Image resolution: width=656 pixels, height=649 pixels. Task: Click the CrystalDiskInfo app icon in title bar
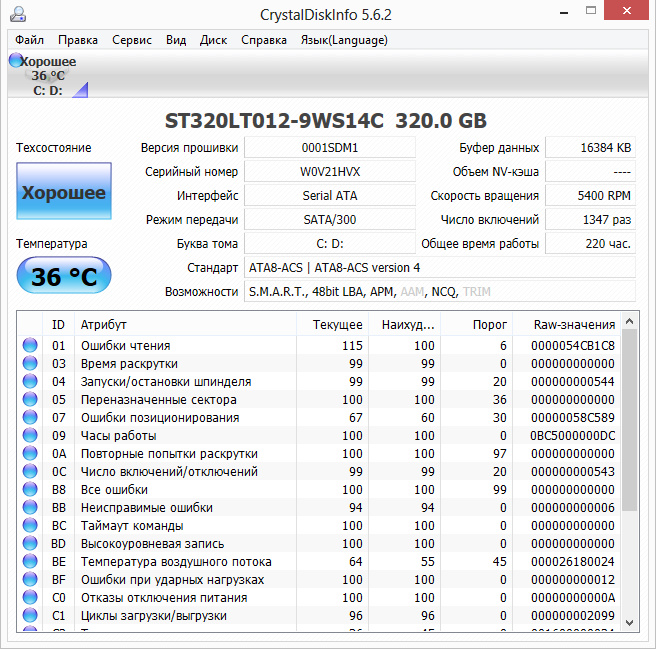tap(18, 14)
